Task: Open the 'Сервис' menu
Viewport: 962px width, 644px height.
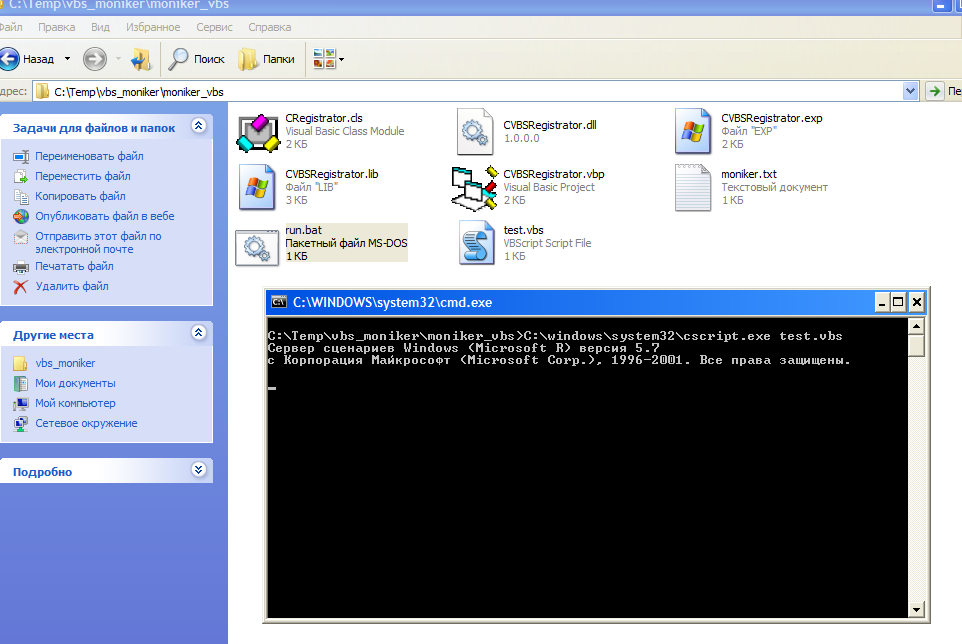Action: tap(214, 27)
